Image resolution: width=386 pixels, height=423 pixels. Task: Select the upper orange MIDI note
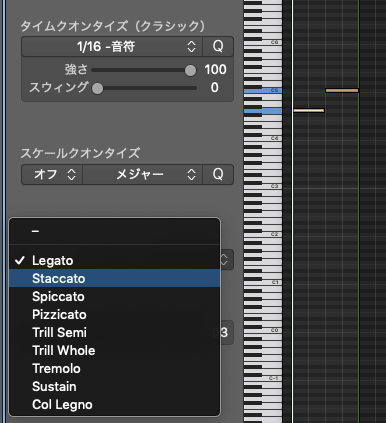pos(342,90)
